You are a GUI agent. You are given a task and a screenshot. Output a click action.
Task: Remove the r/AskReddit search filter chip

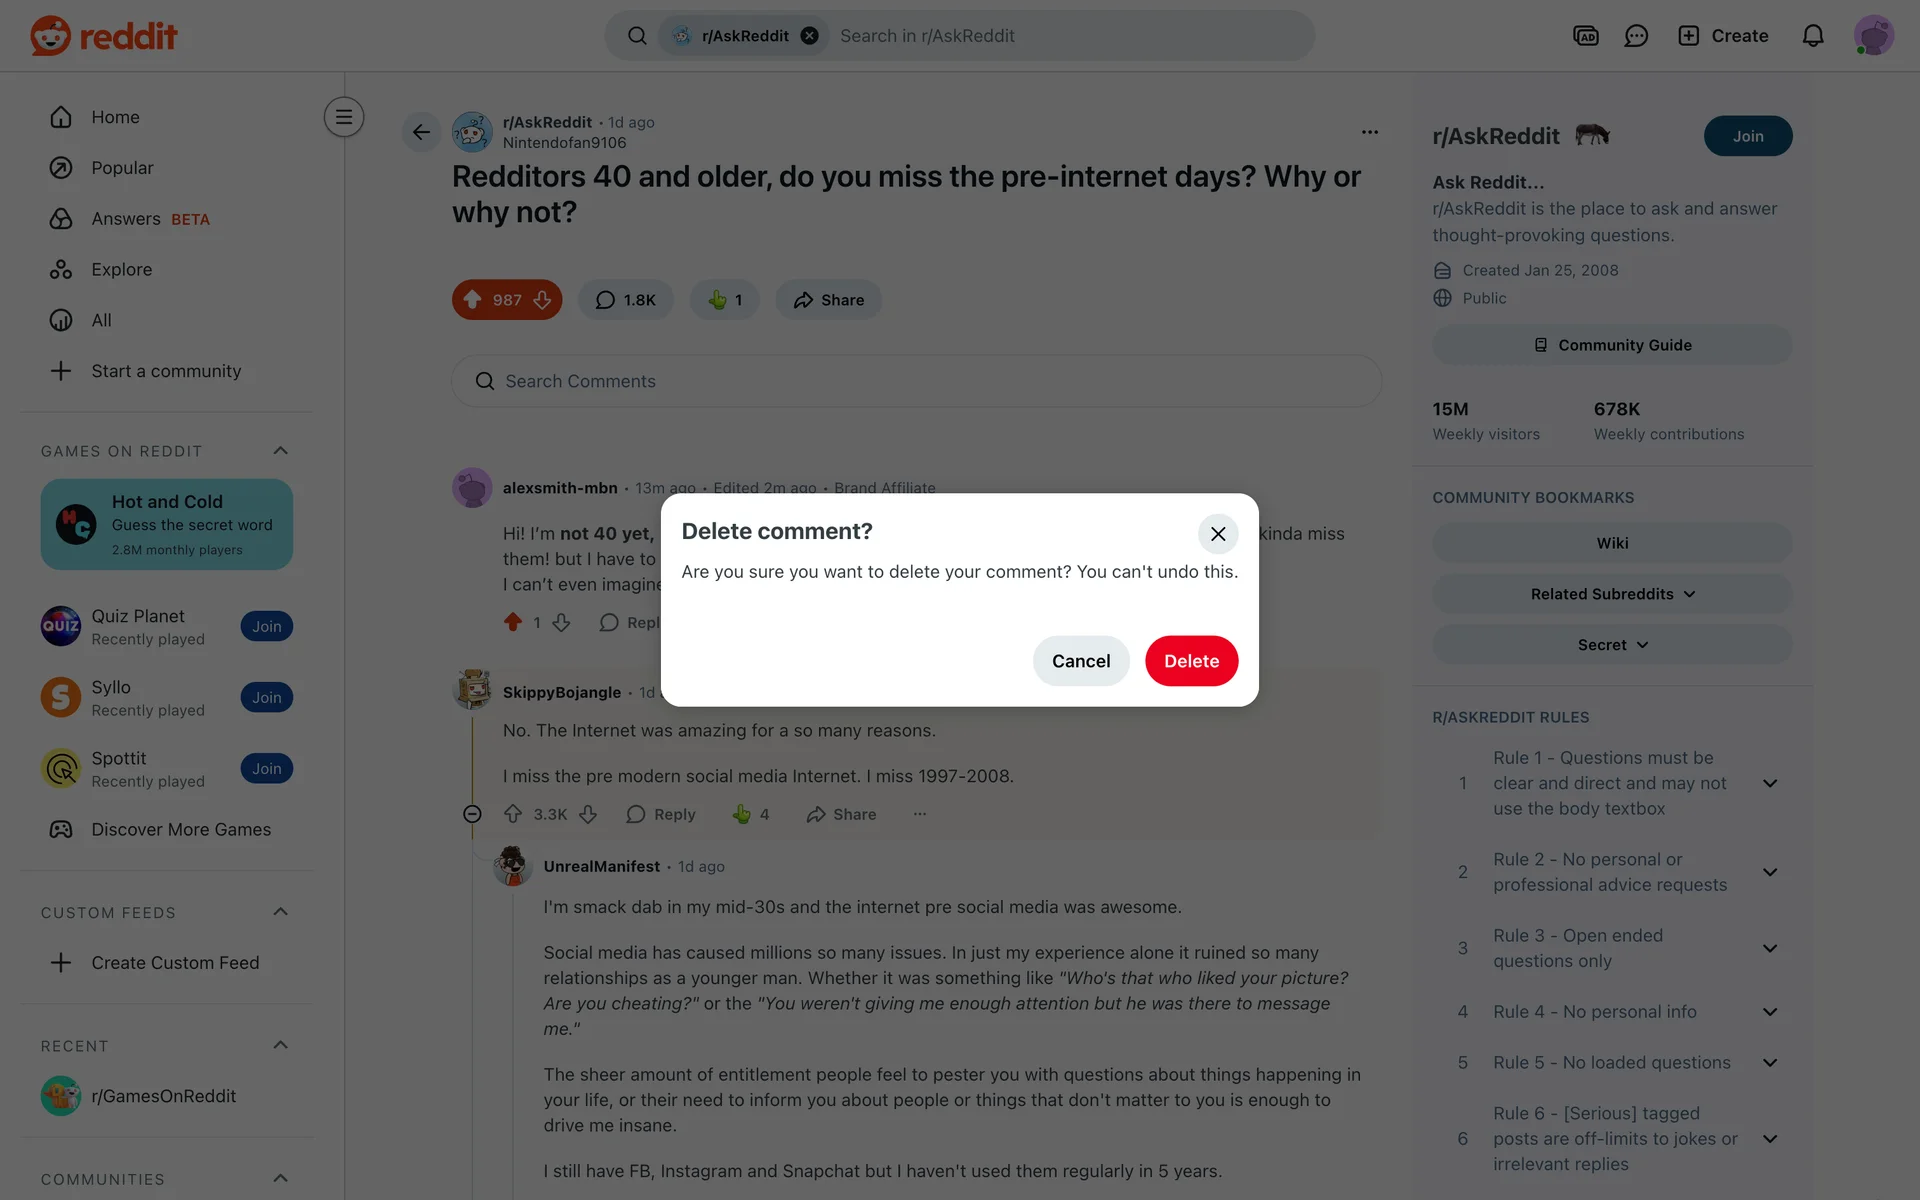[810, 36]
